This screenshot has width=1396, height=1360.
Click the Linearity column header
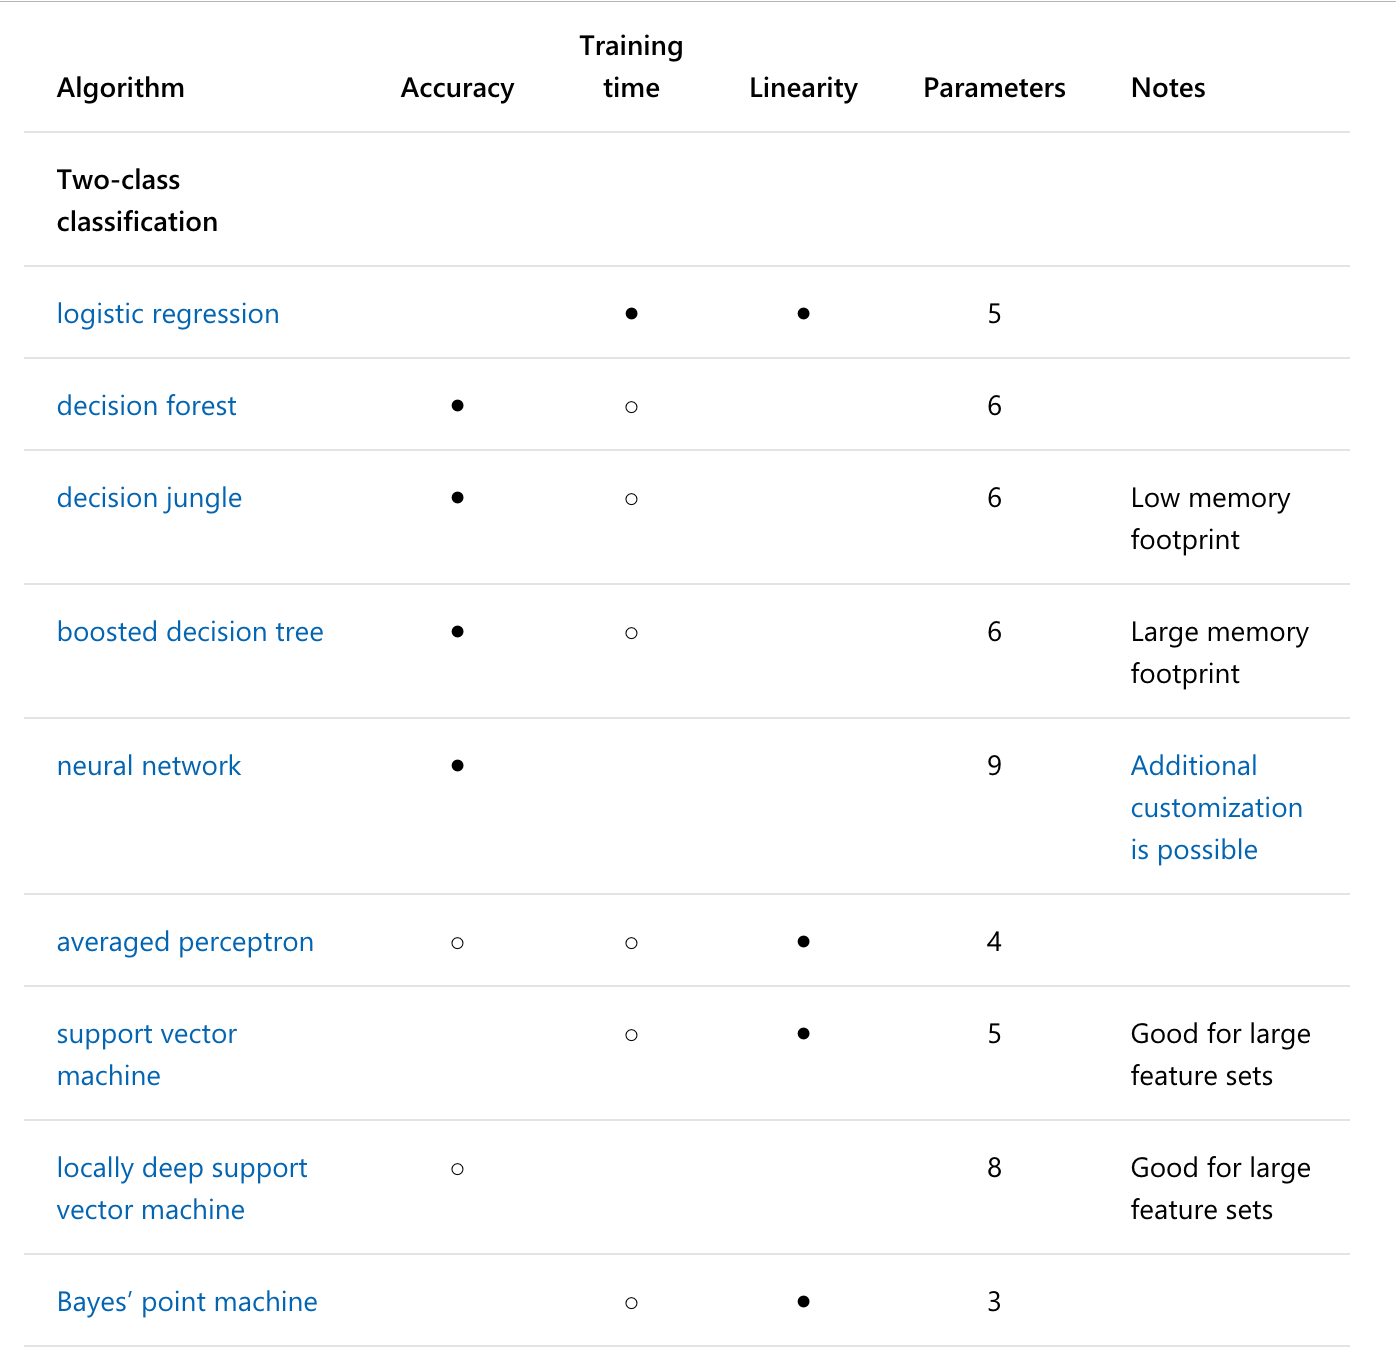pos(803,88)
